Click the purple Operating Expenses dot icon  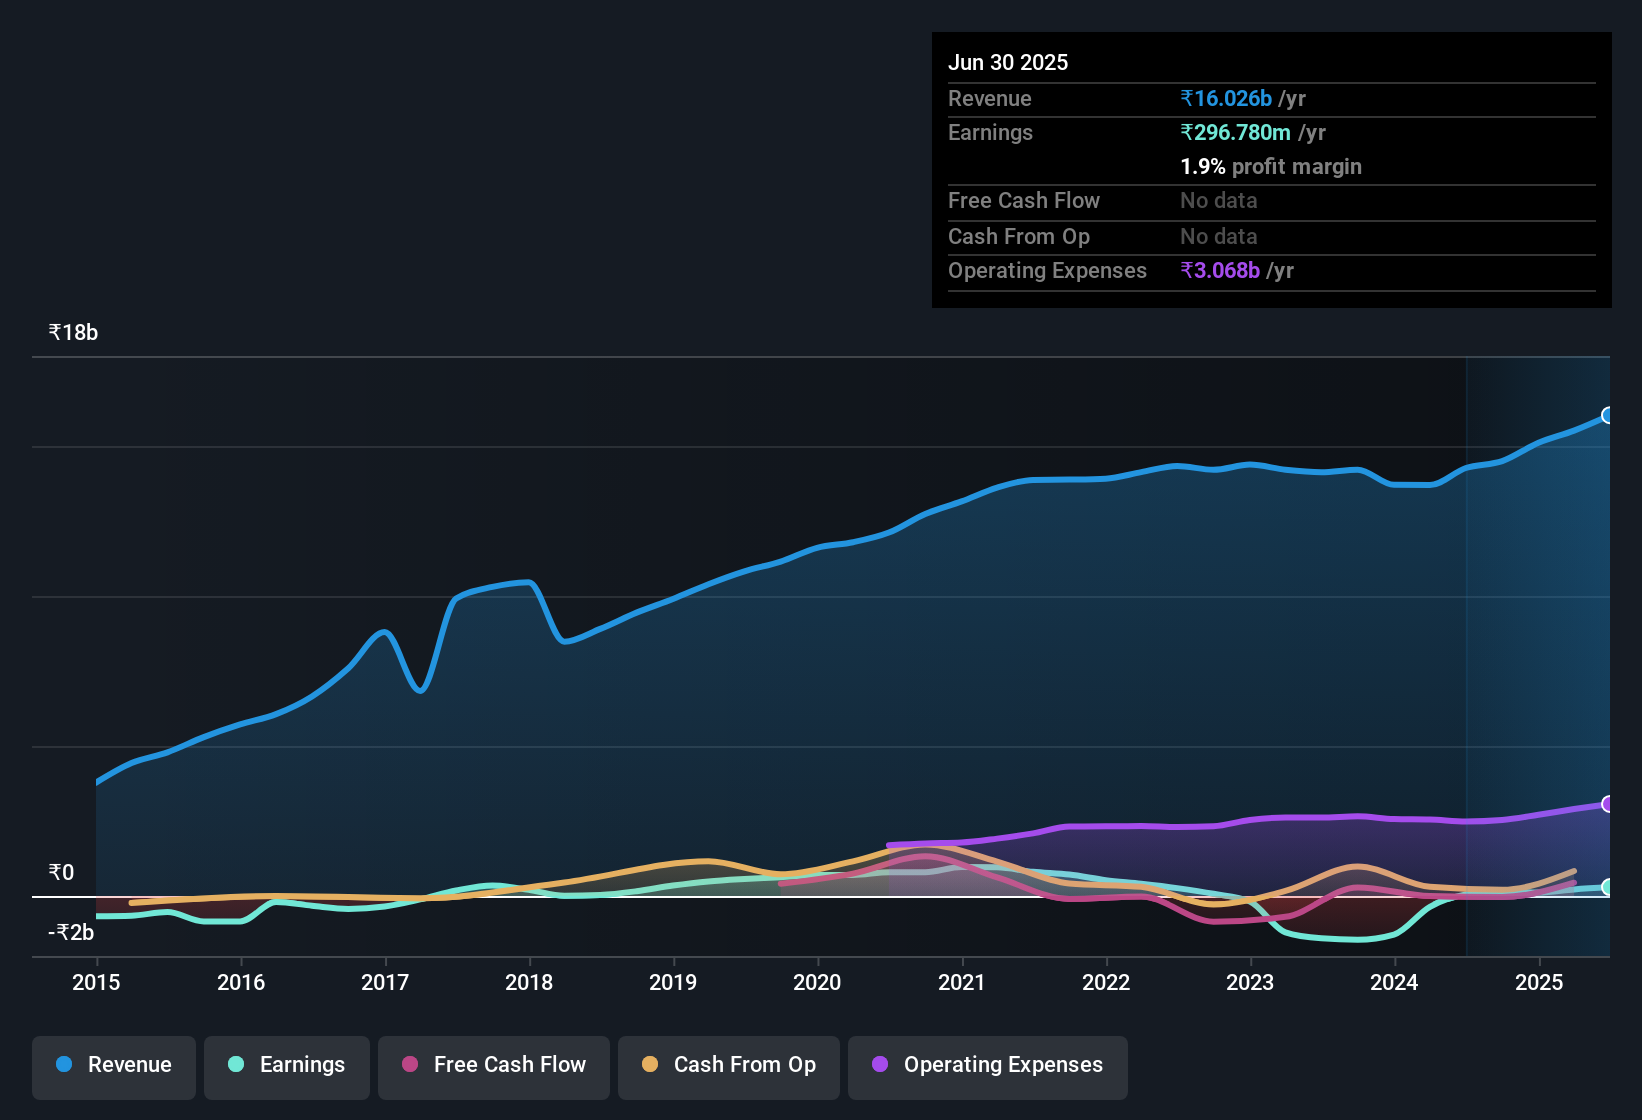tap(879, 1065)
